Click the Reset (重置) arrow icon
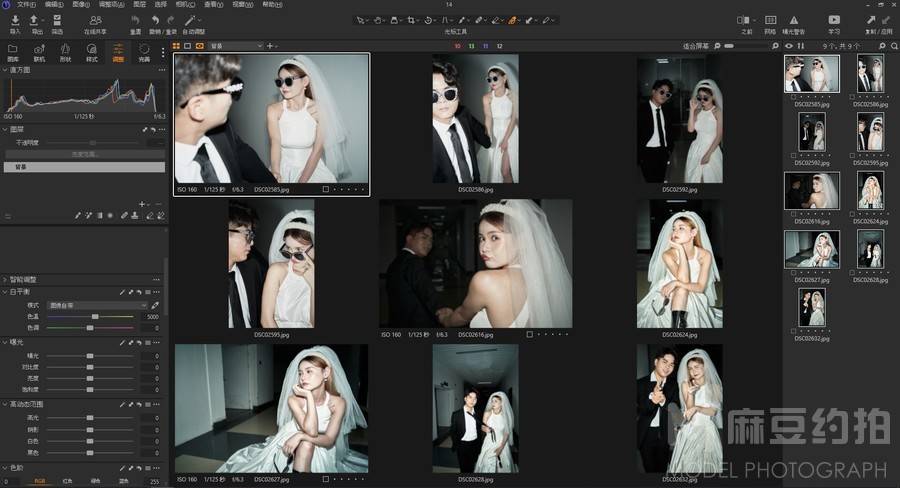 pyautogui.click(x=135, y=21)
